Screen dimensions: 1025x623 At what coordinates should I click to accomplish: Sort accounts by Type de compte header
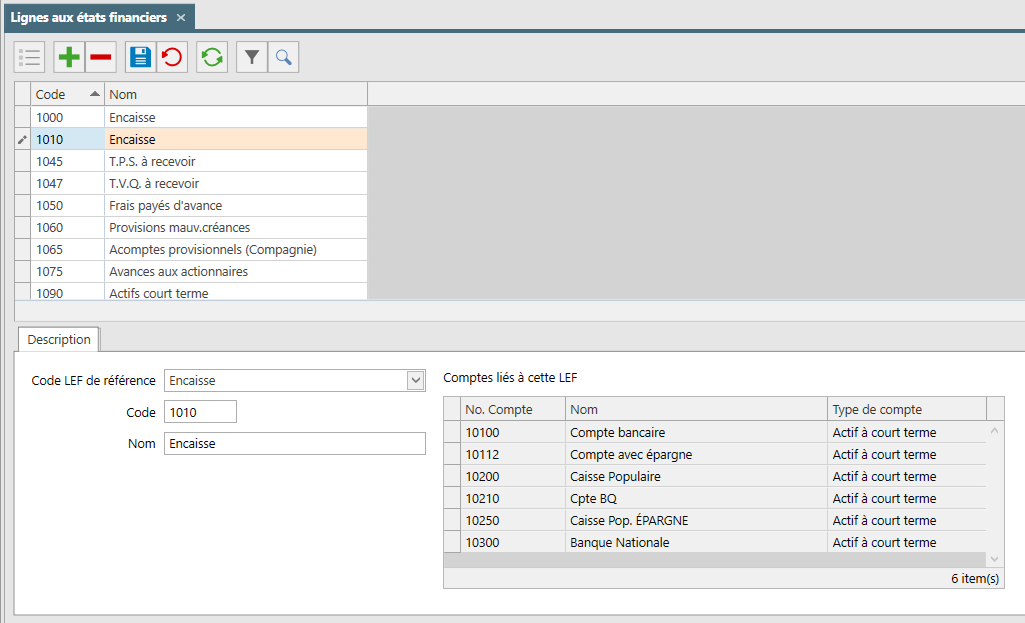[906, 409]
